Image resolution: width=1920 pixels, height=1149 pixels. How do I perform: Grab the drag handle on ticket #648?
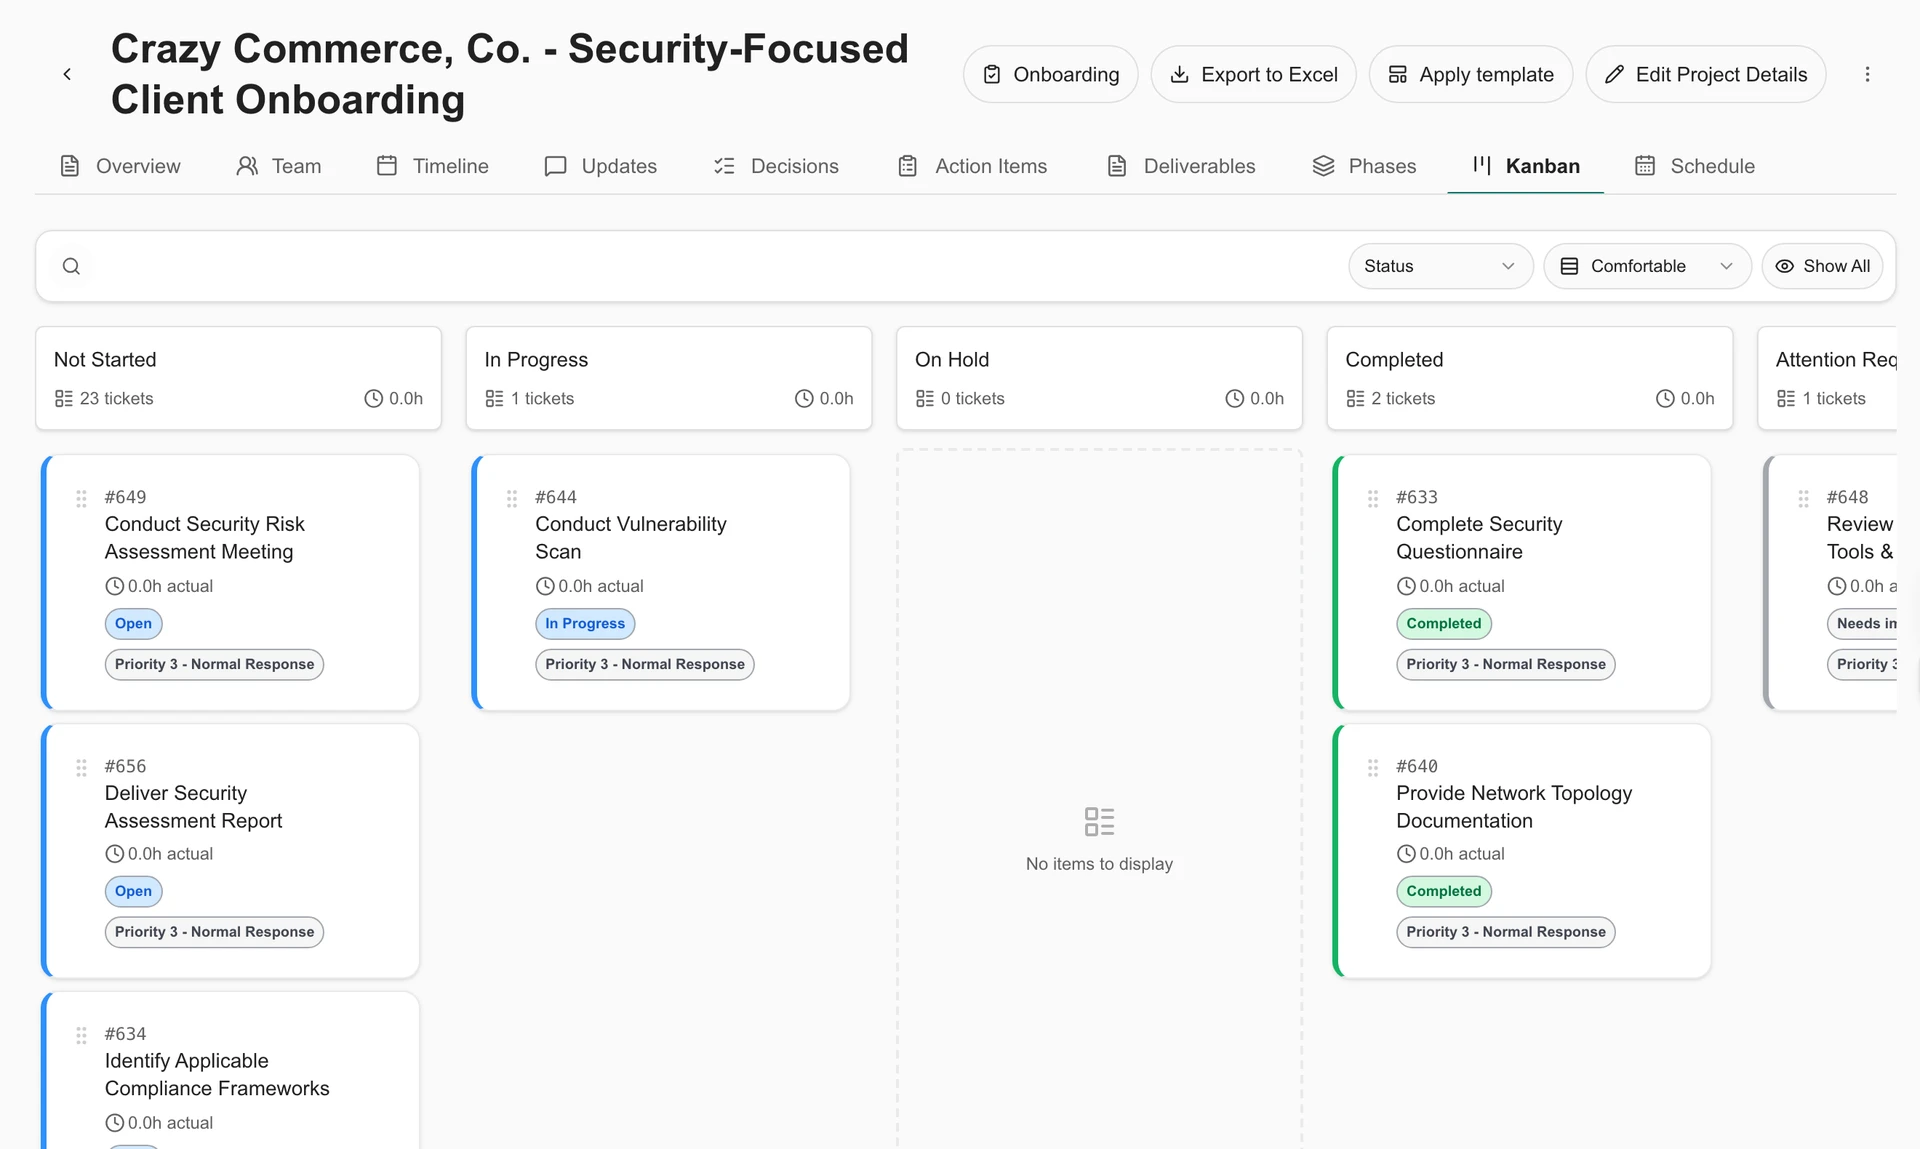[1803, 498]
